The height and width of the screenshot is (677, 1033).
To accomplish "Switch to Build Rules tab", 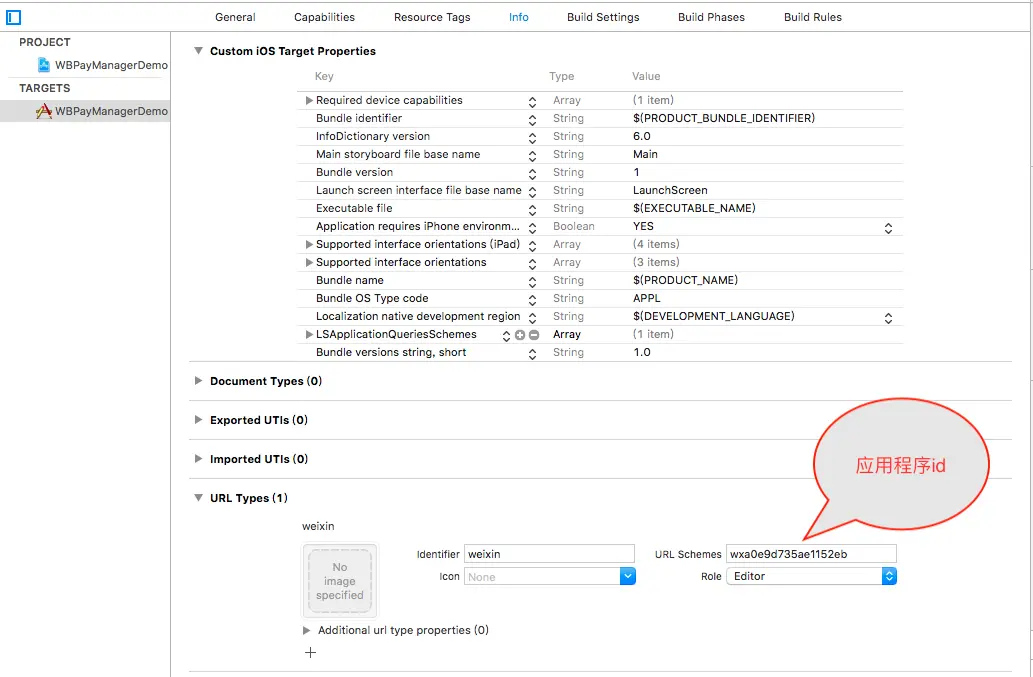I will pos(812,17).
